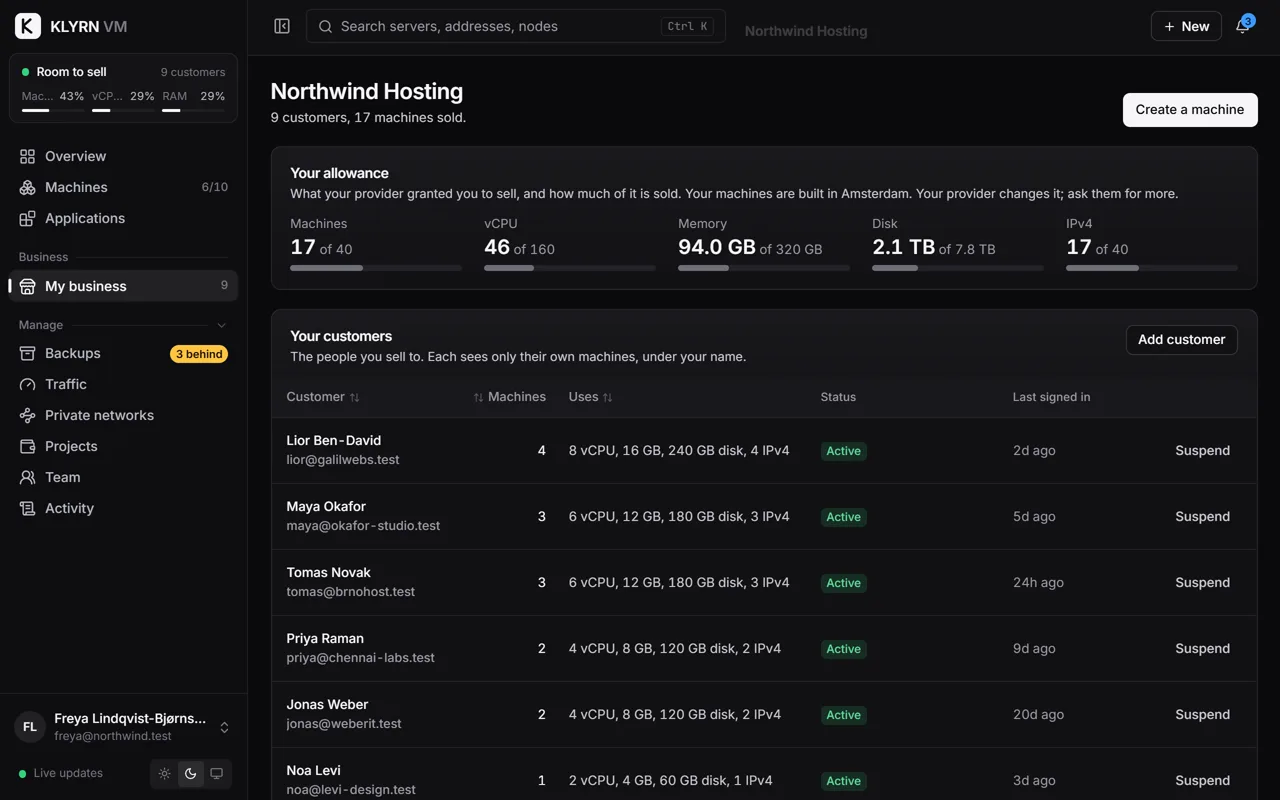This screenshot has height=800, width=1280.
Task: Sort by the Customer column
Action: [323, 397]
